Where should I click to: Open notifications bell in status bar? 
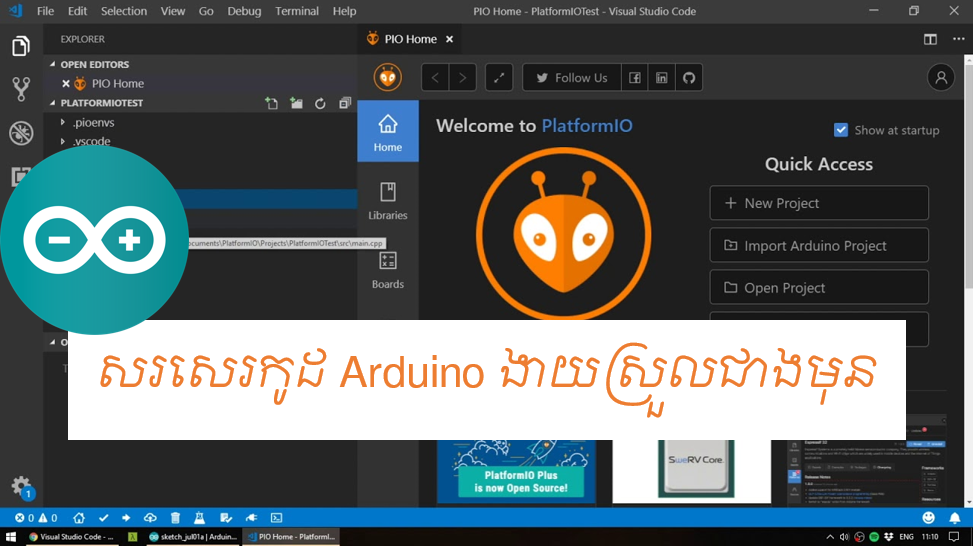tap(955, 518)
